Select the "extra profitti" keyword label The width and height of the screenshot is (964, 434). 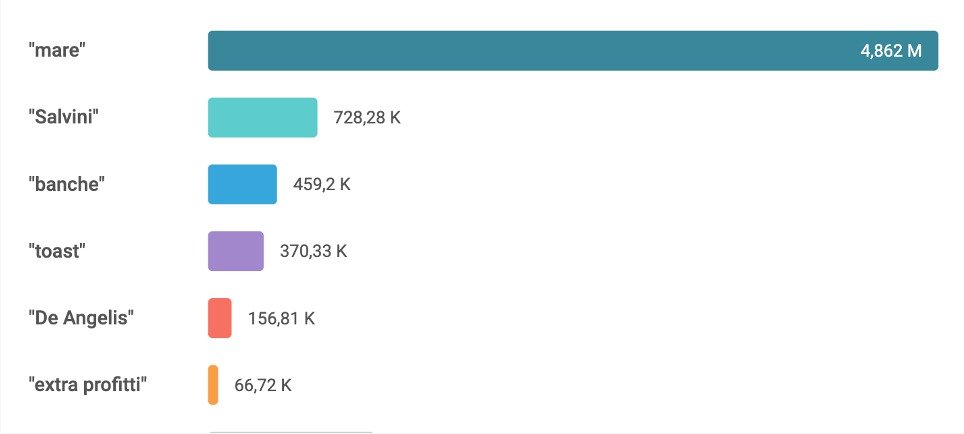coord(88,385)
